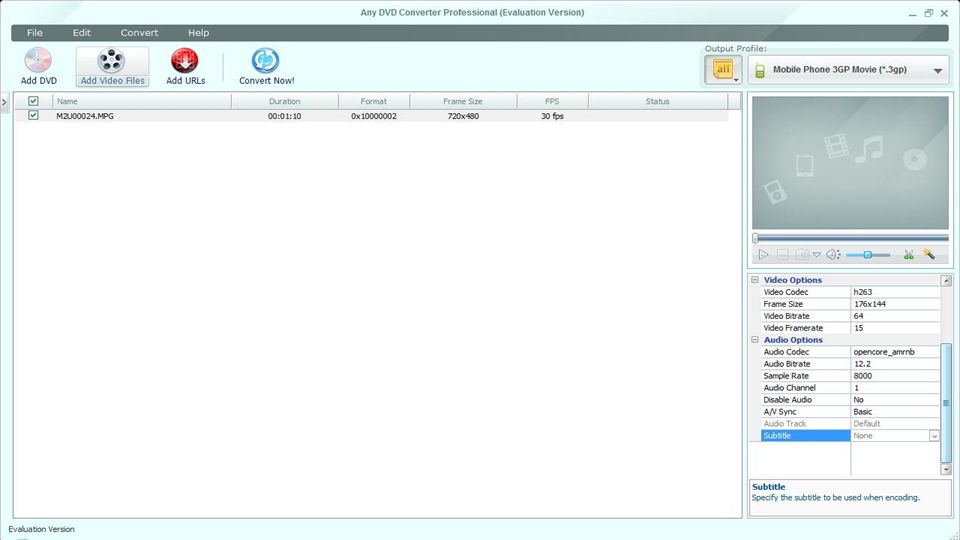The image size is (960, 540).
Task: Sort by the Frame Size column header
Action: click(463, 101)
